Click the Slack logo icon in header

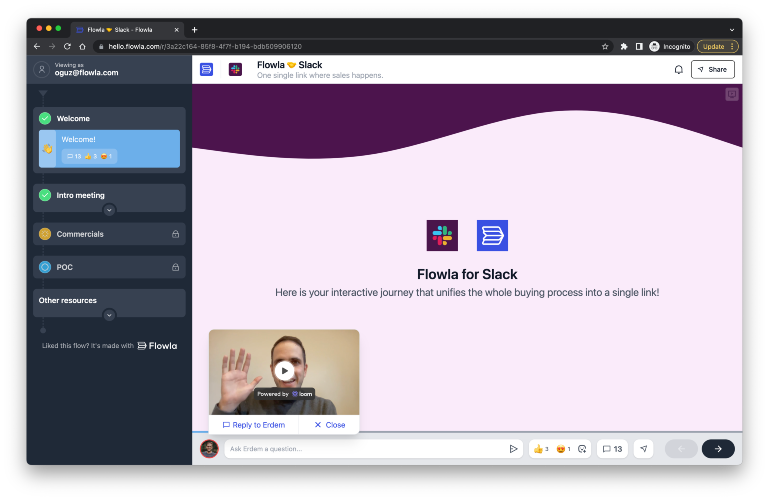(235, 70)
